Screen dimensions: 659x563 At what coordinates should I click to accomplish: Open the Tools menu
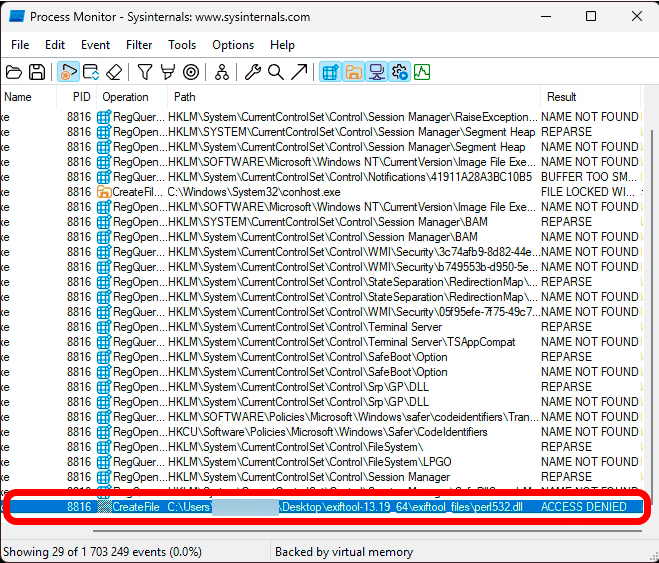click(x=182, y=45)
